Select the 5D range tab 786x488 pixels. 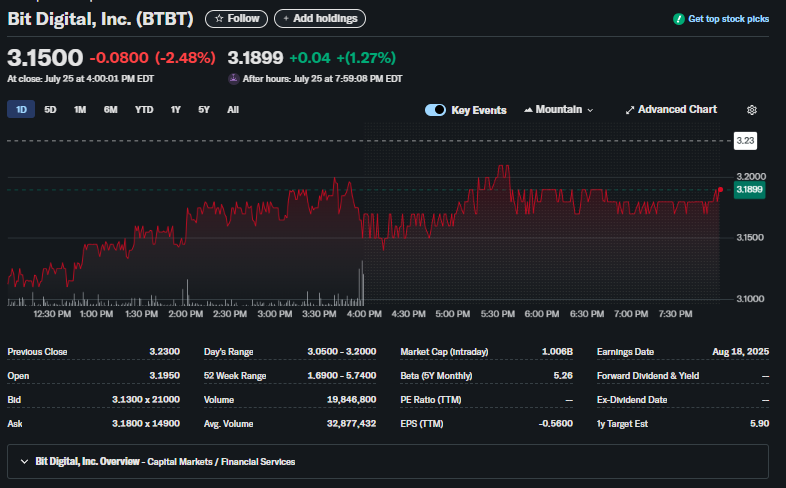[x=50, y=109]
